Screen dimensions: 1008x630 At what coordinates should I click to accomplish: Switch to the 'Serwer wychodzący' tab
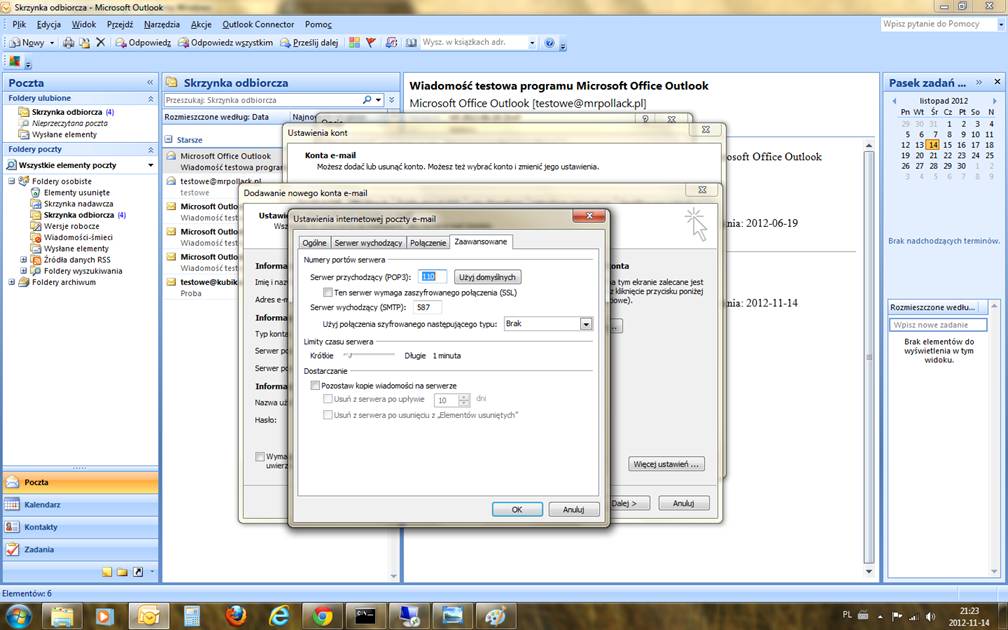coord(367,243)
